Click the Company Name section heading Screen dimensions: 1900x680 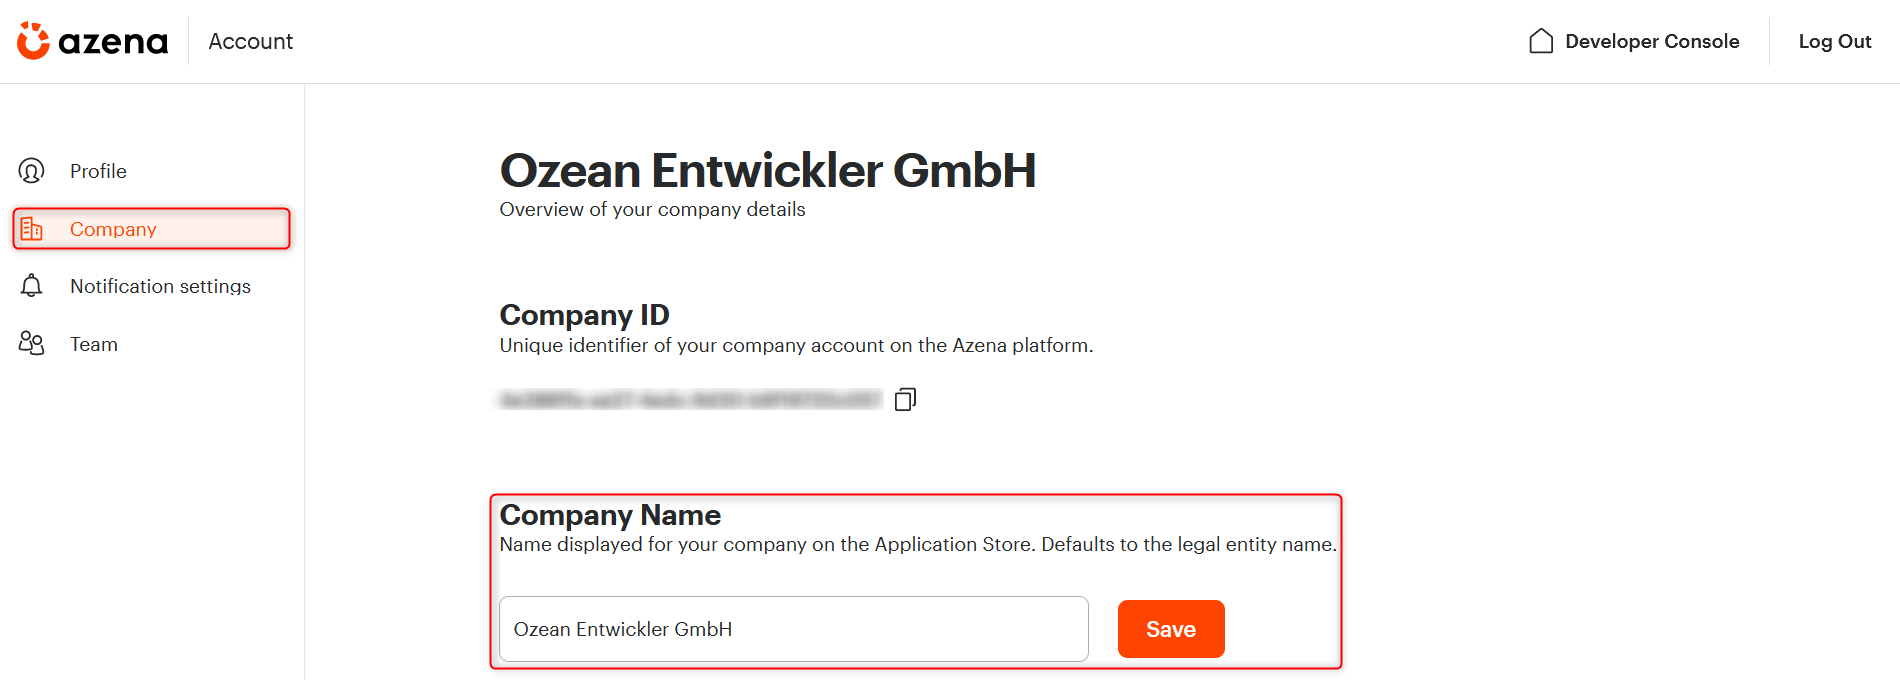tap(610, 515)
